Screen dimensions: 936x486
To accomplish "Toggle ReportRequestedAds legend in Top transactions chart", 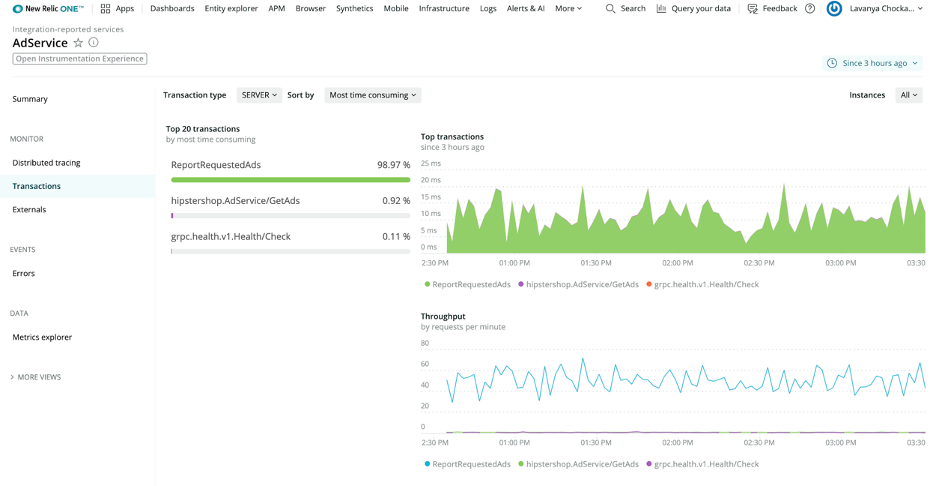I will coord(467,284).
